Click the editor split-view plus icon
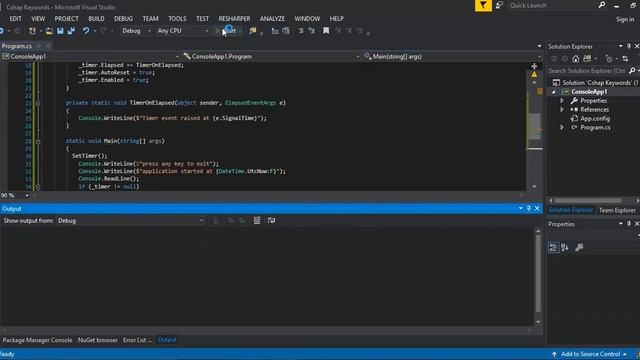 [x=534, y=66]
